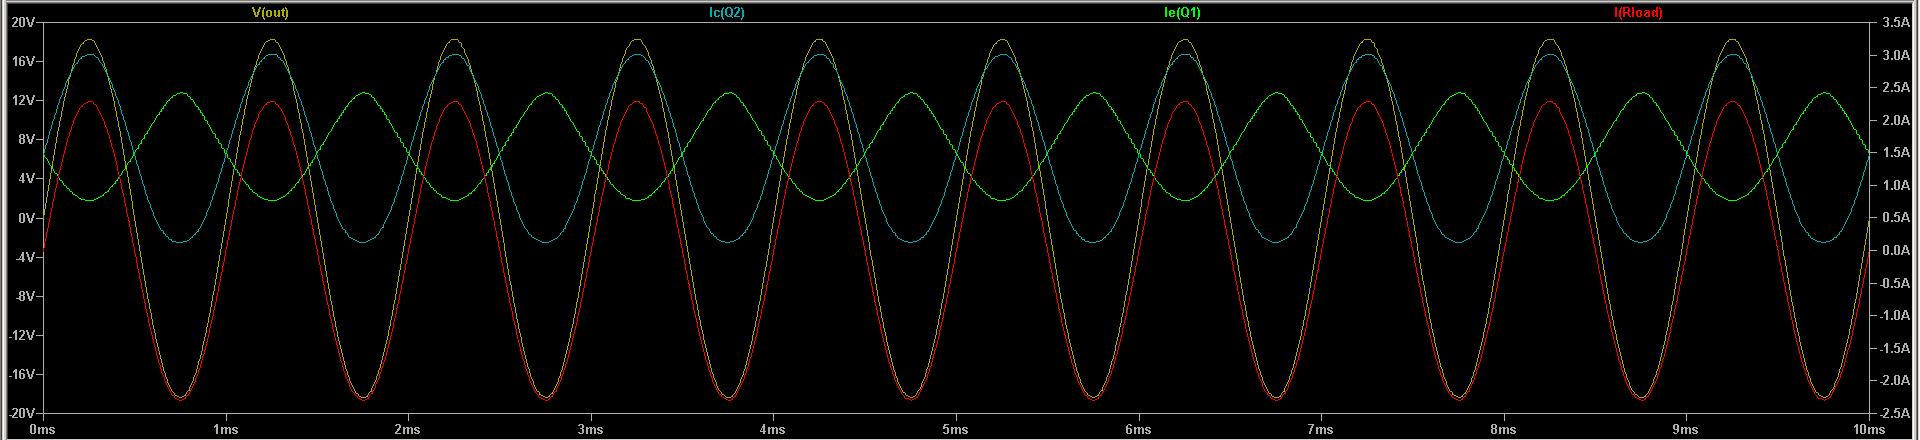This screenshot has height=440, width=1920.
Task: Click the 3.5A right axis label
Action: (1895, 22)
